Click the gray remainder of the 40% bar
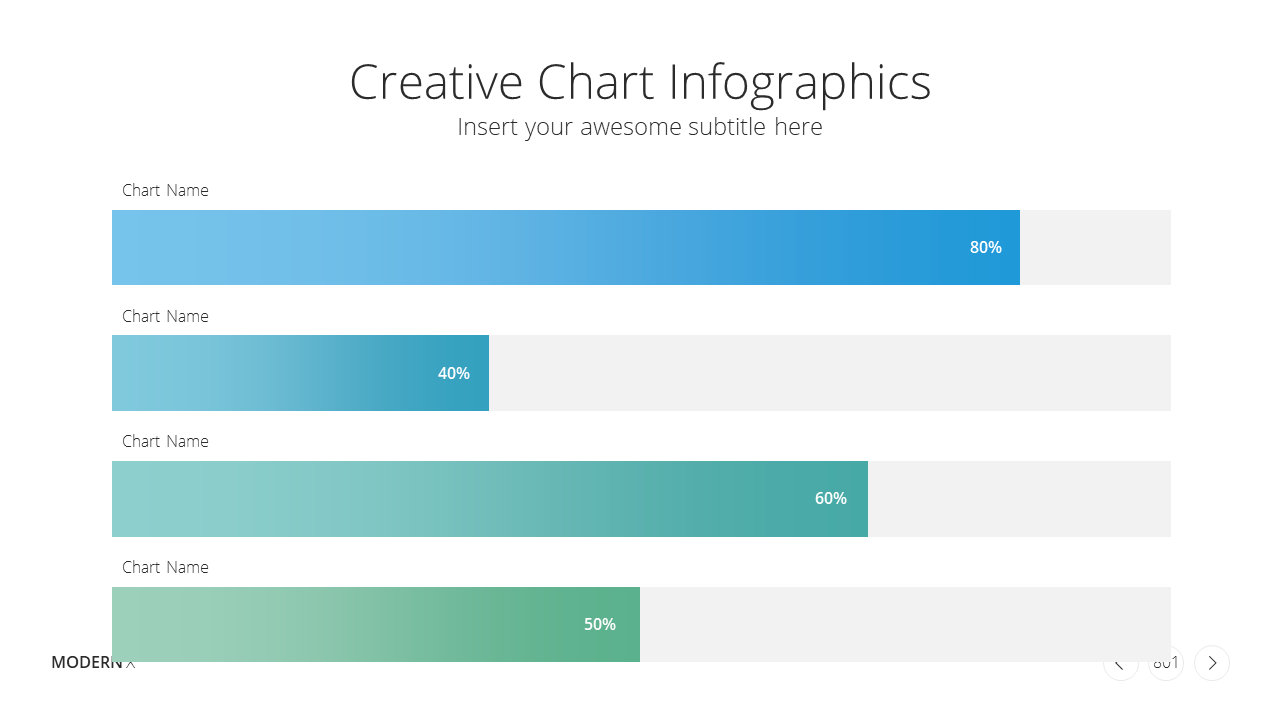The width and height of the screenshot is (1280, 720). click(x=830, y=373)
